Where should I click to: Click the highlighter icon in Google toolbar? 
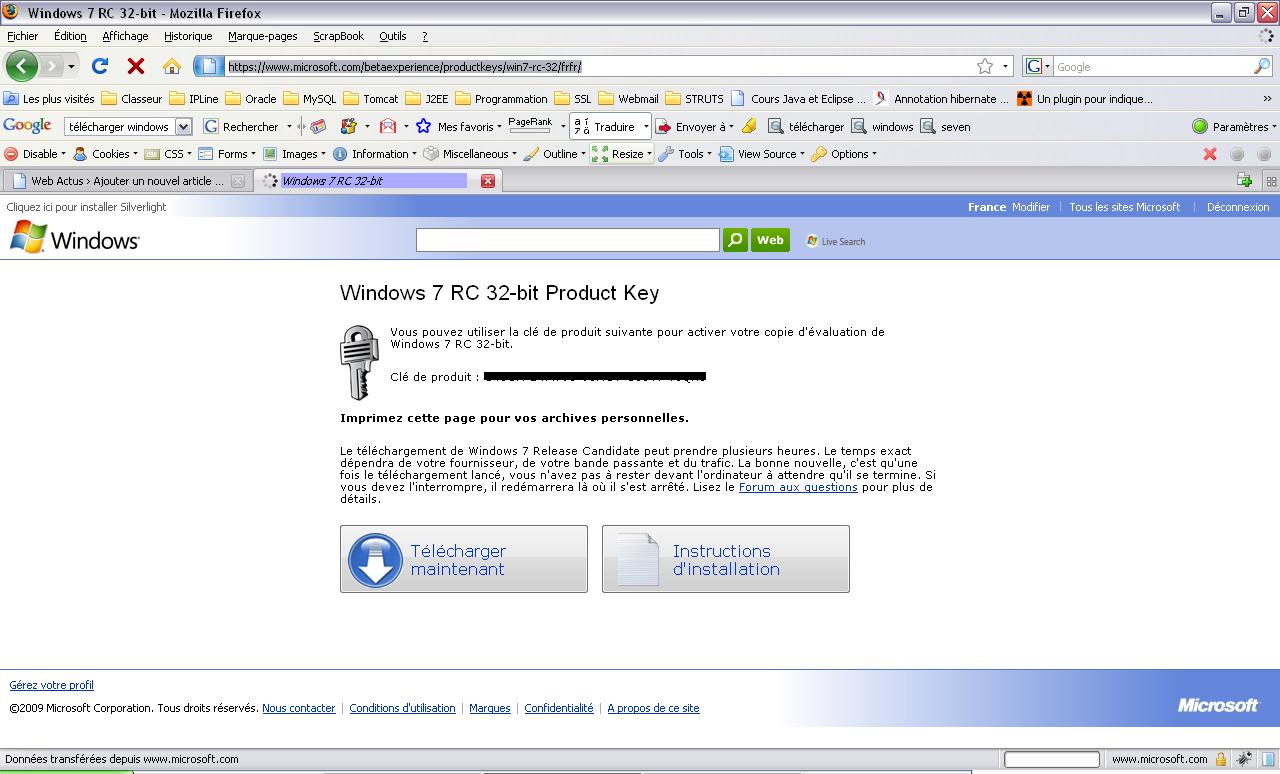pos(749,126)
